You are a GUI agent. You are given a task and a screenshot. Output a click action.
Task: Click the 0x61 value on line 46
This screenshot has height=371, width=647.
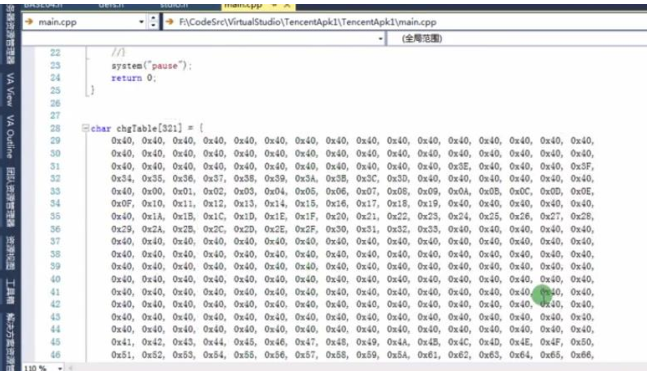[x=429, y=354]
